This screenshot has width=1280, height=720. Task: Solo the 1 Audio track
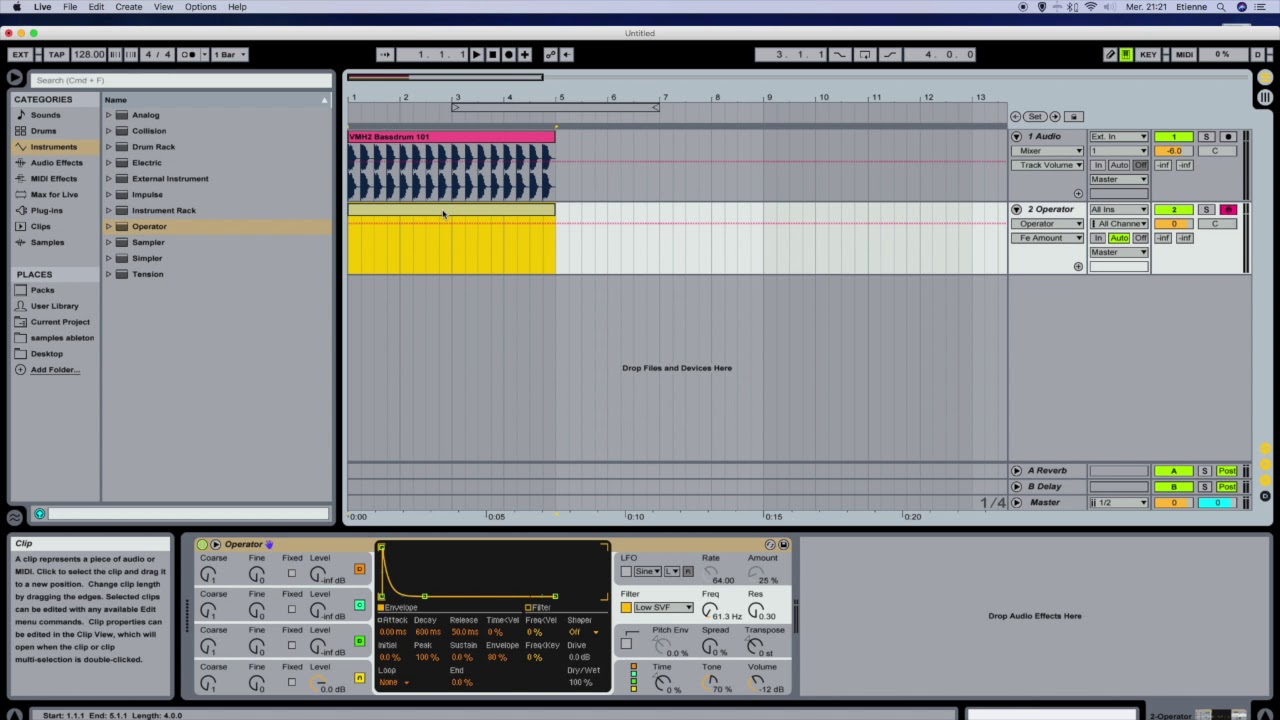point(1206,137)
